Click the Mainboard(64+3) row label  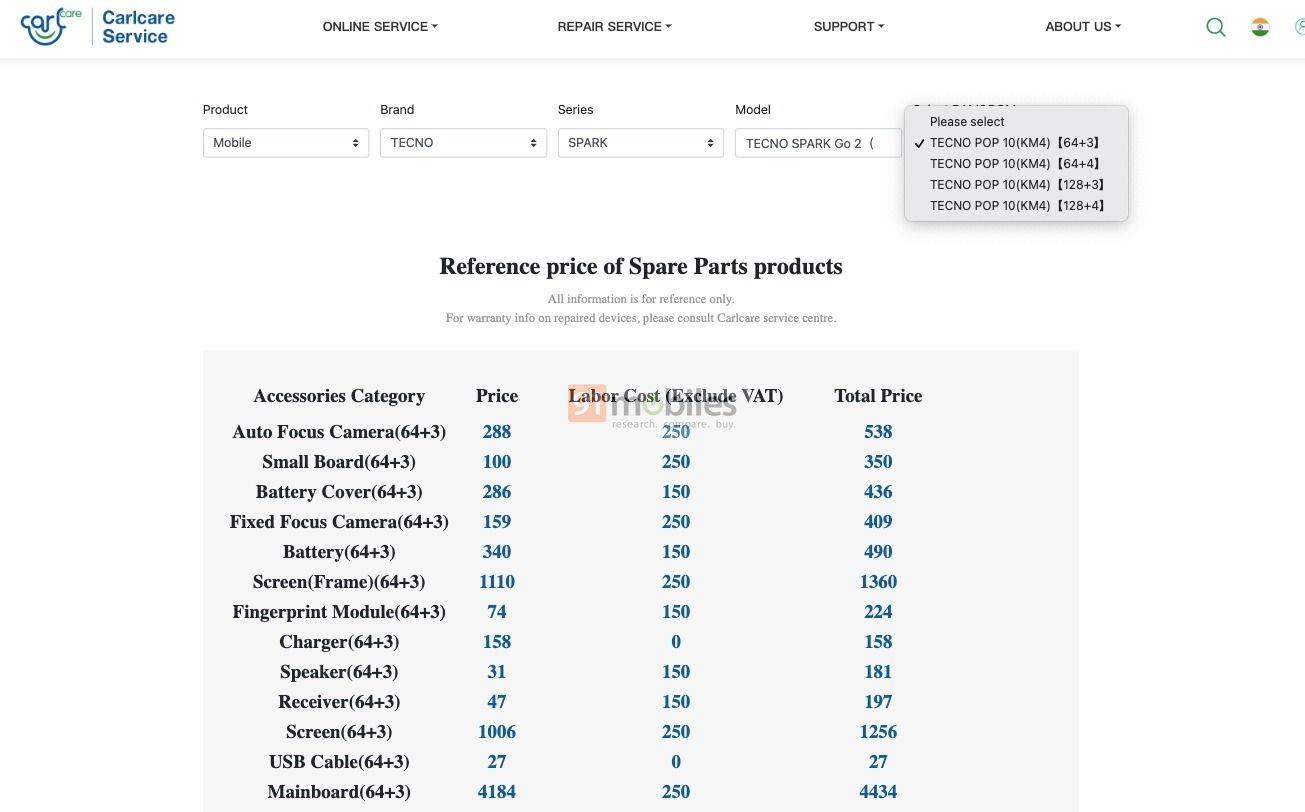pos(339,792)
